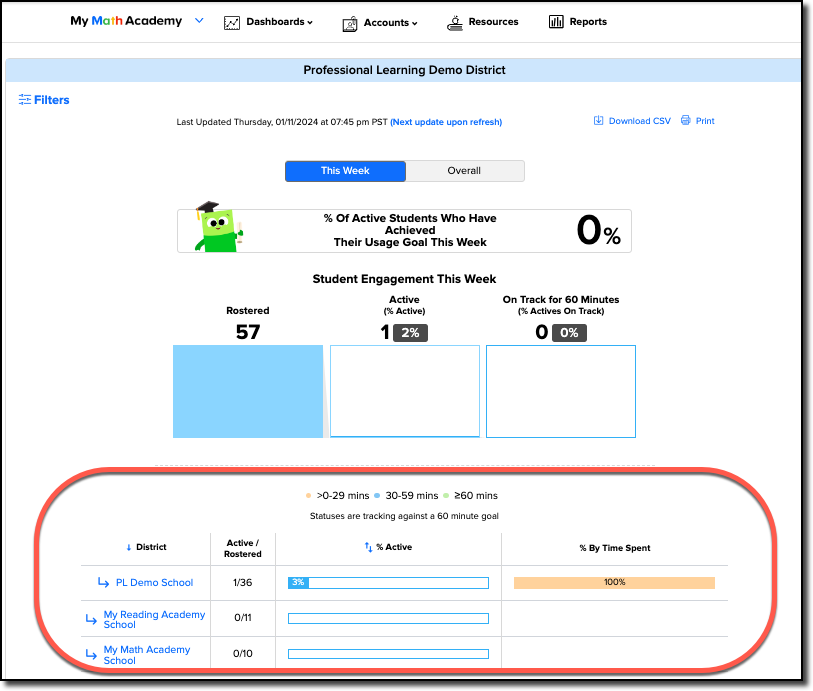
Task: Click the orange >0-29 mins legend dot
Action: pos(309,496)
